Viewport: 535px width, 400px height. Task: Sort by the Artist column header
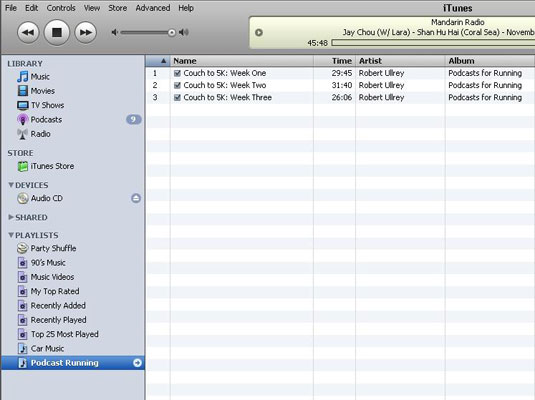tap(400, 61)
